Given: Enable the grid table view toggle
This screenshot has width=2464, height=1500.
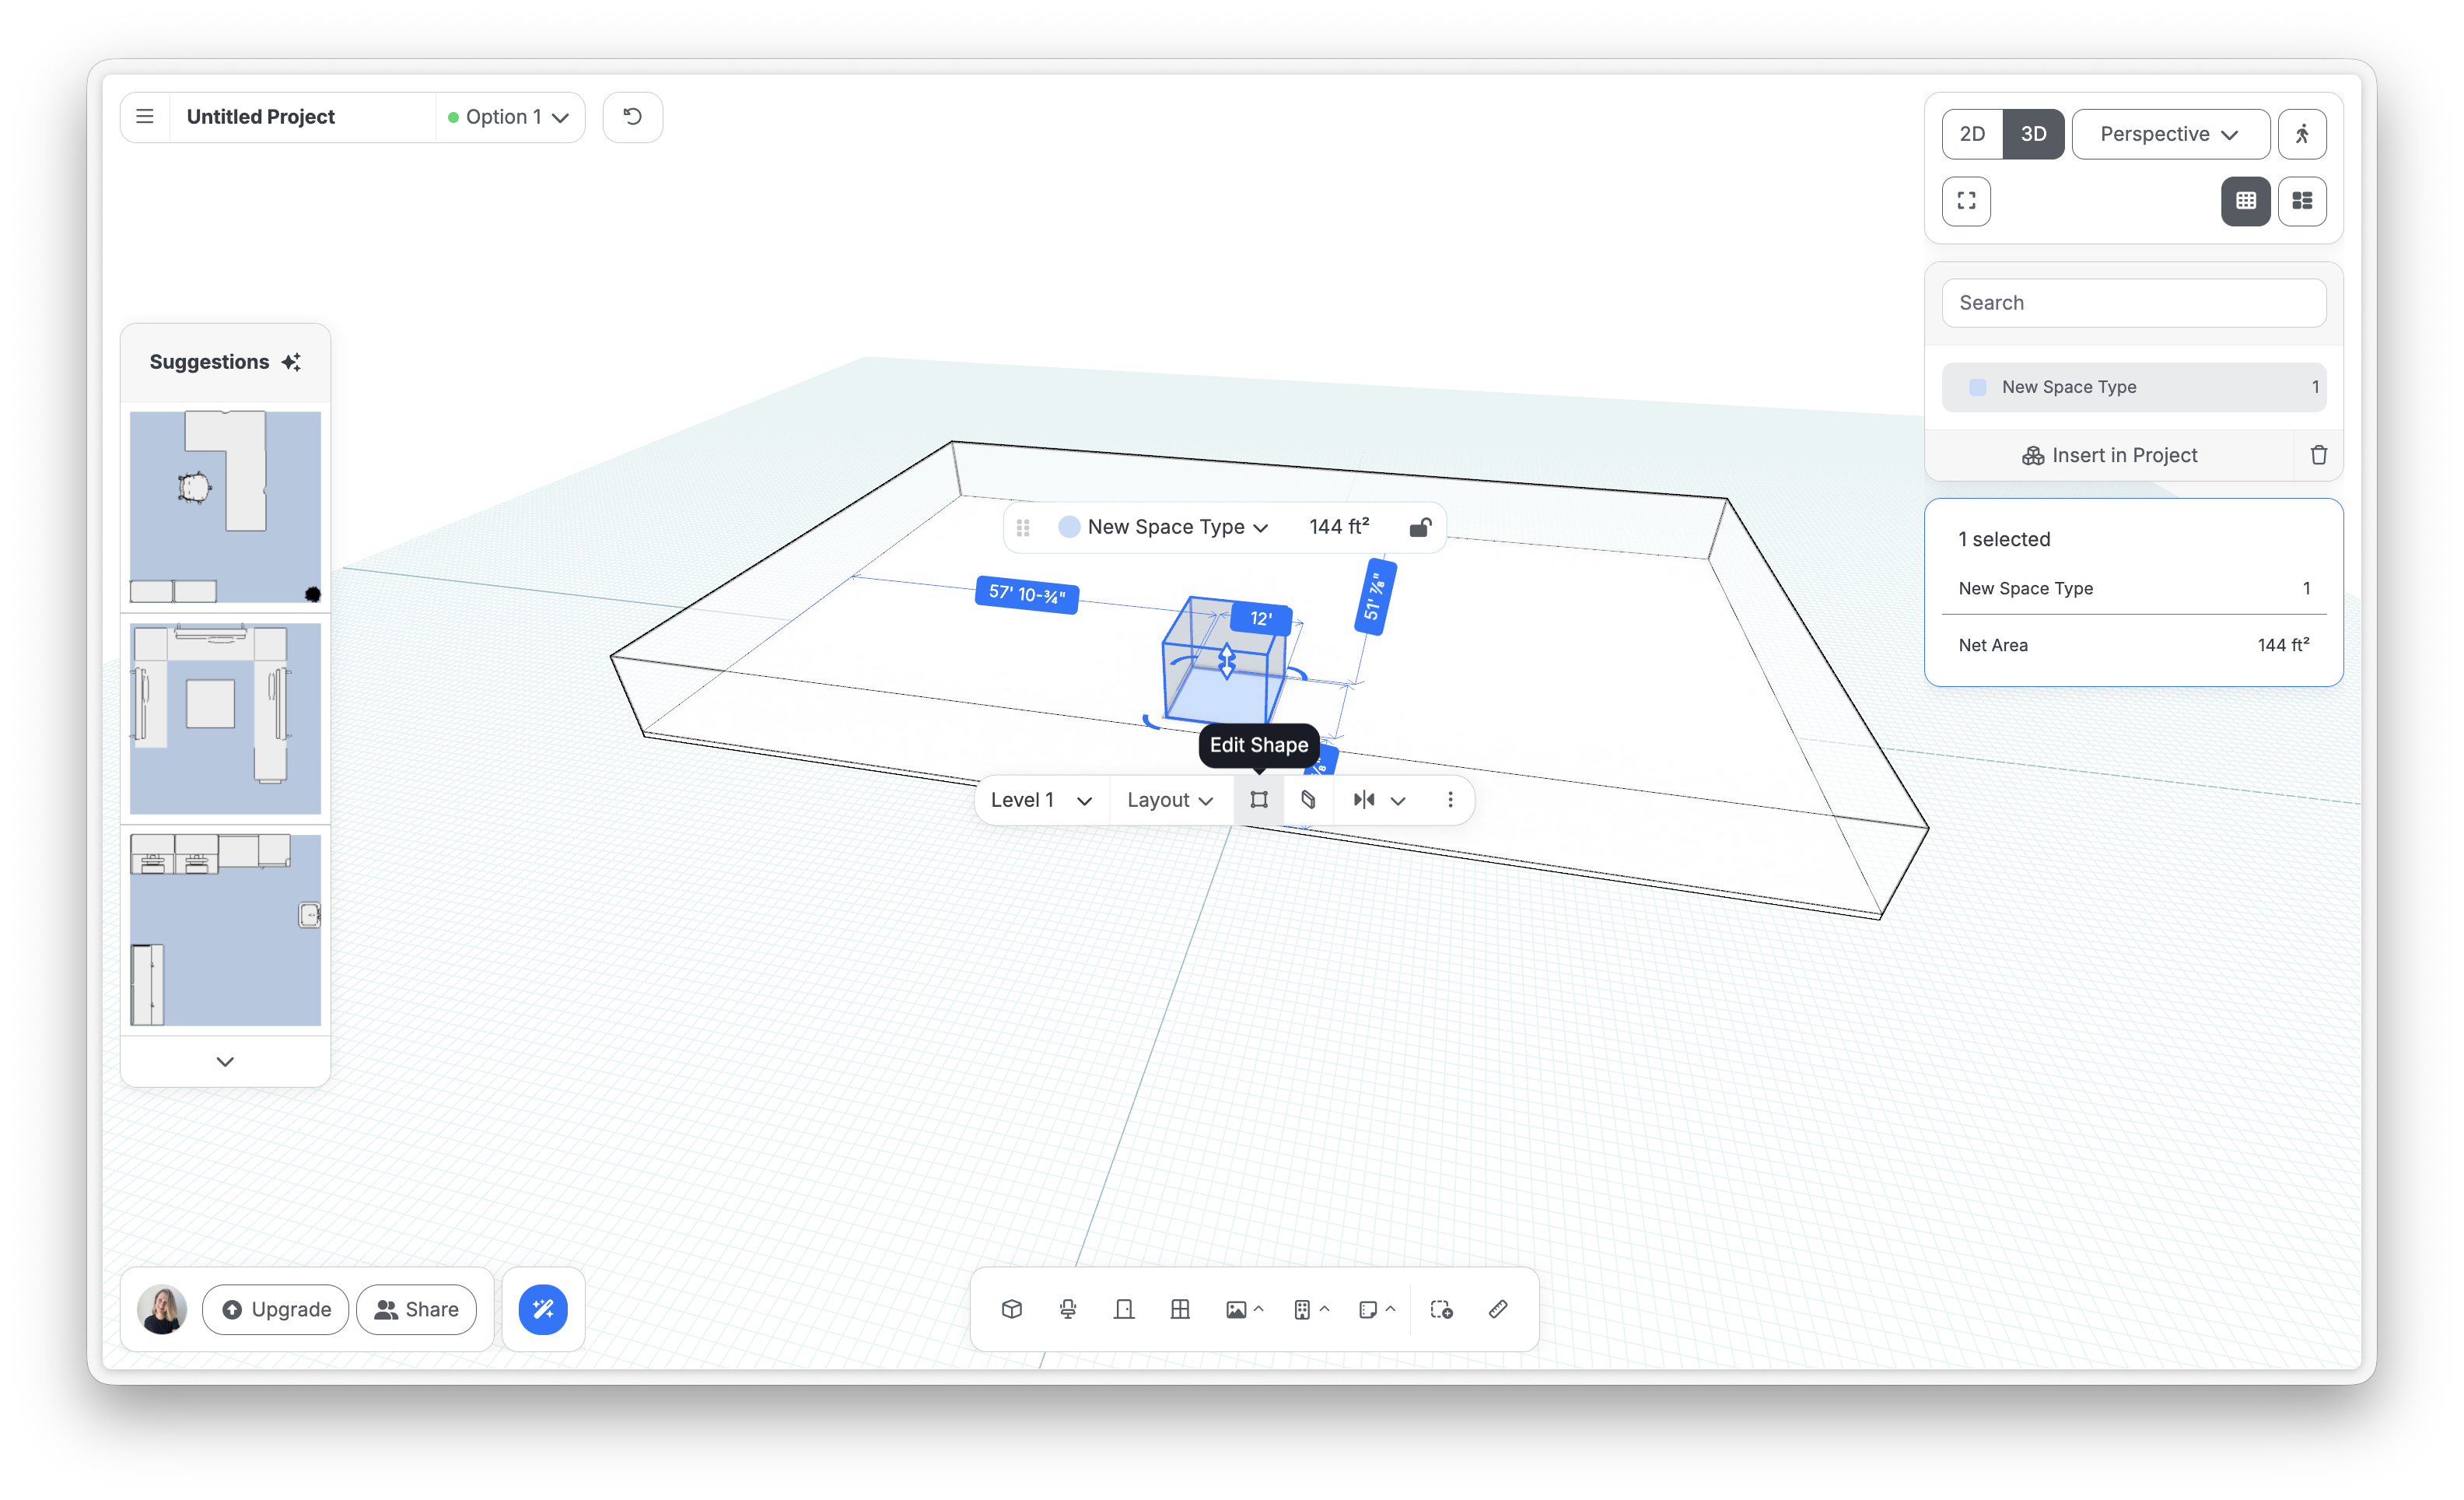Looking at the screenshot, I should 2245,201.
